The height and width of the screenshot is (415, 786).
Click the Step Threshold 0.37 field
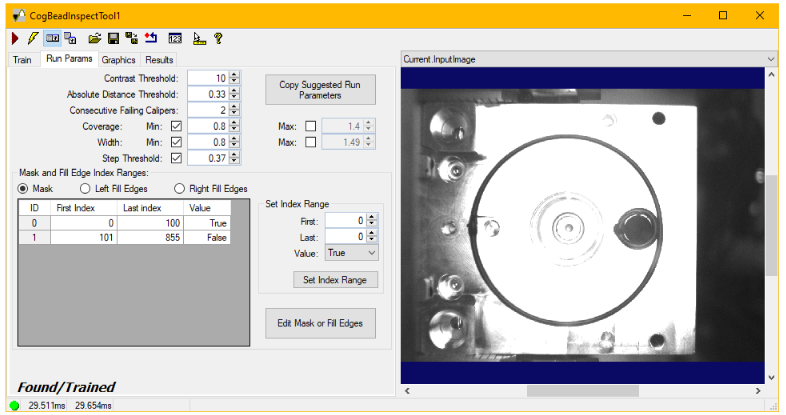(208, 158)
